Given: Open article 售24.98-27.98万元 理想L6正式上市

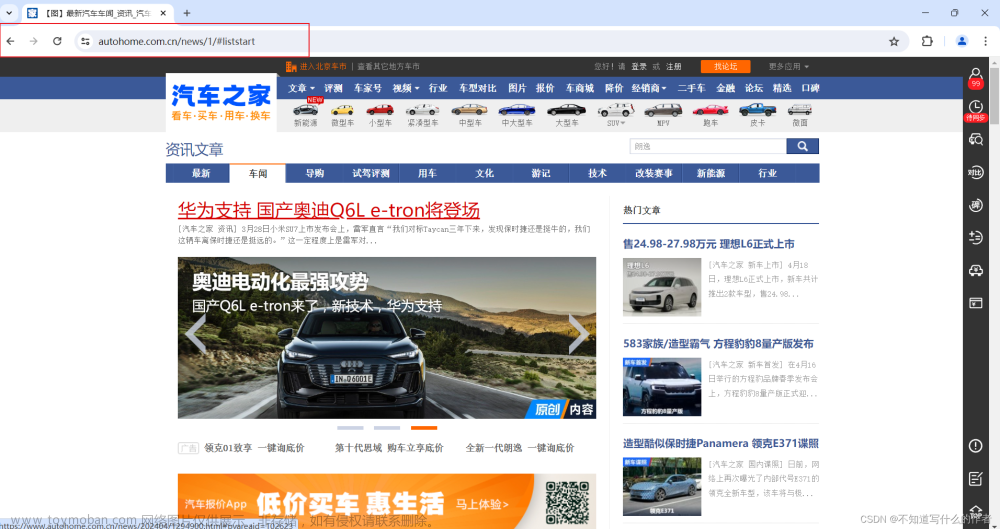Looking at the screenshot, I should (709, 244).
